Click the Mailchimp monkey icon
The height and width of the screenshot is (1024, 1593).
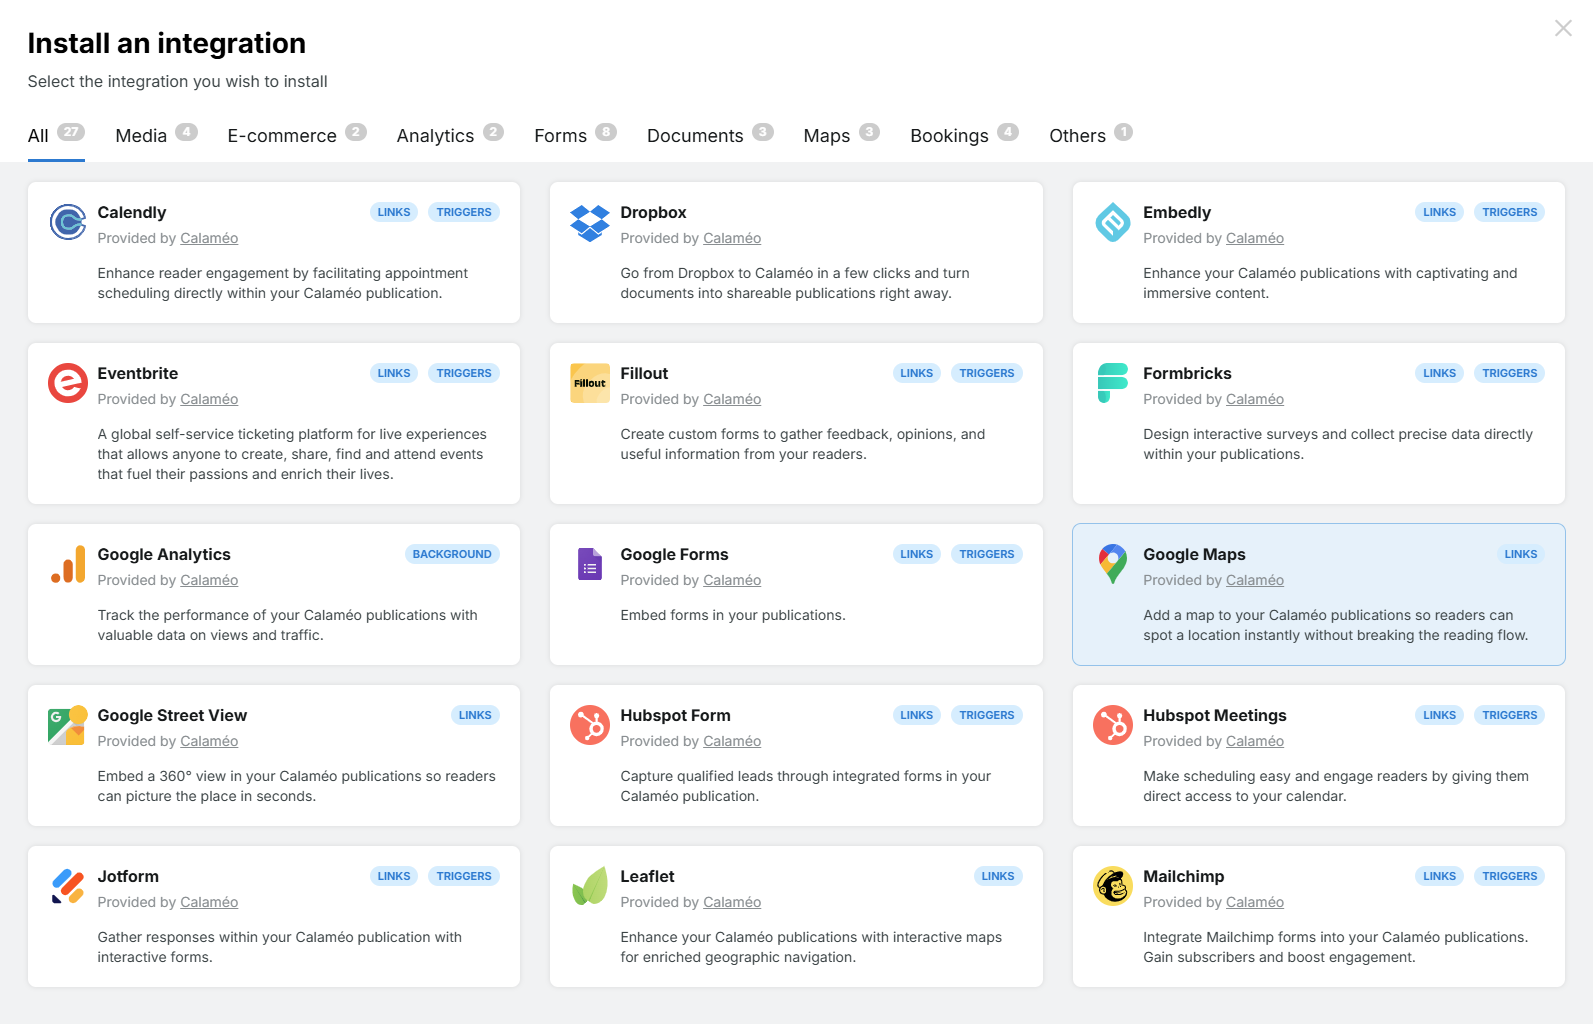(x=1113, y=886)
